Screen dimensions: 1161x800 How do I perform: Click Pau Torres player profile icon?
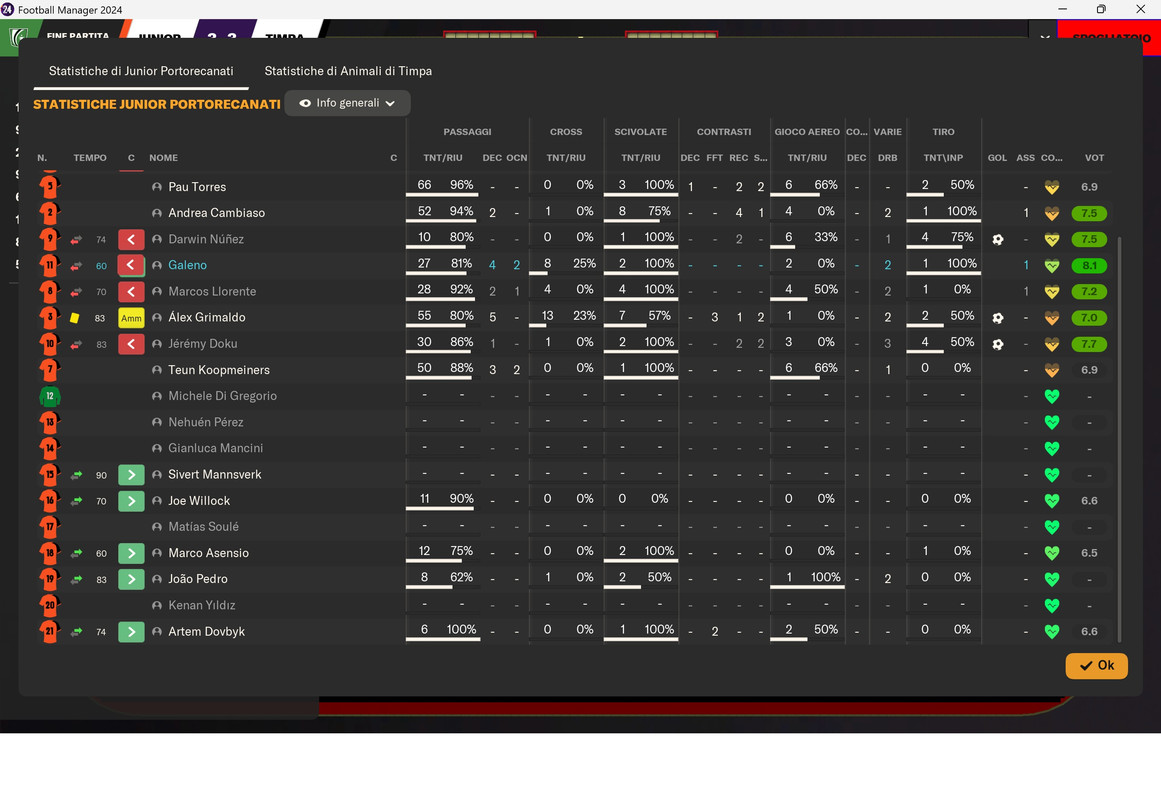pyautogui.click(x=157, y=187)
